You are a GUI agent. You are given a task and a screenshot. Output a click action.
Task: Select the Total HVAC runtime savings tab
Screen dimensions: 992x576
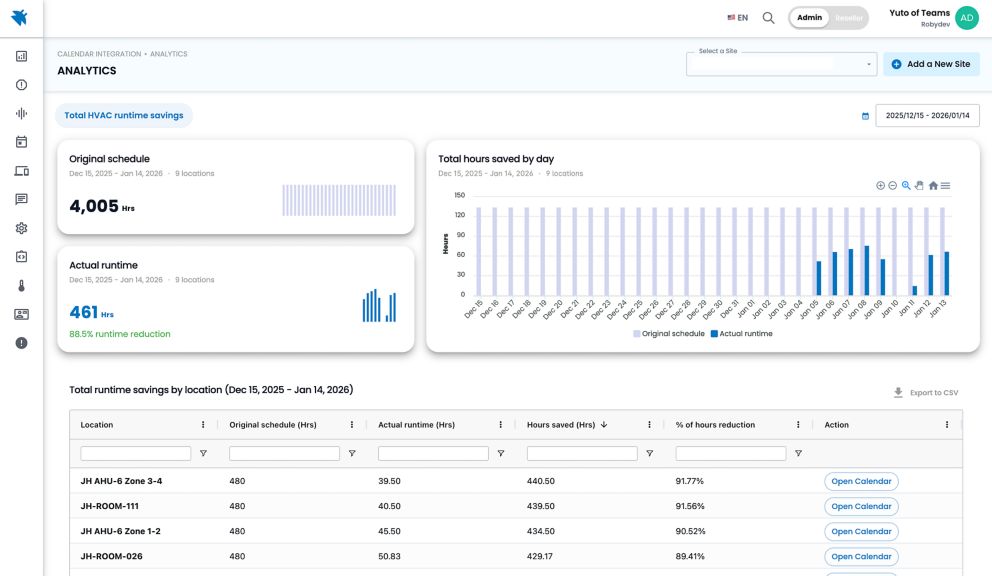click(x=124, y=114)
